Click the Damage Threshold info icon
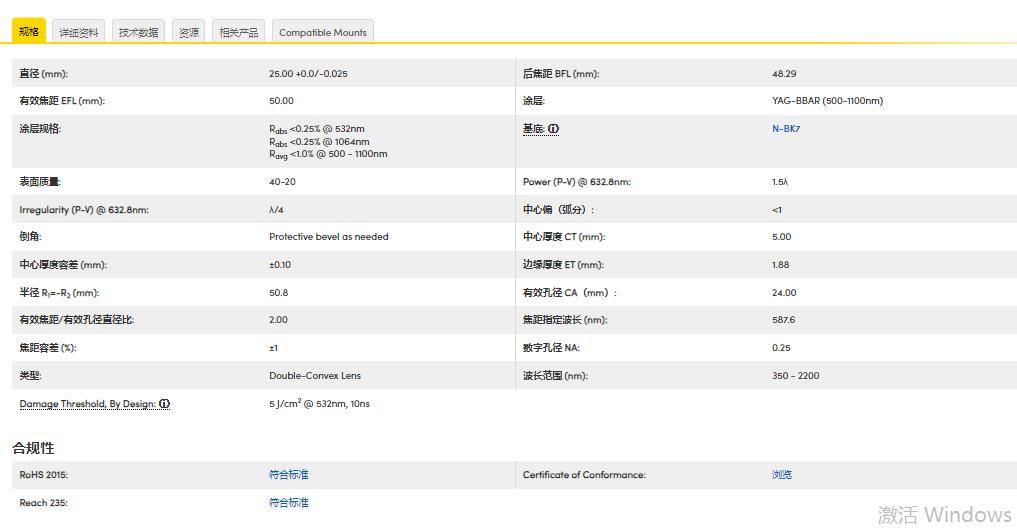This screenshot has height=532, width=1017. coord(165,404)
